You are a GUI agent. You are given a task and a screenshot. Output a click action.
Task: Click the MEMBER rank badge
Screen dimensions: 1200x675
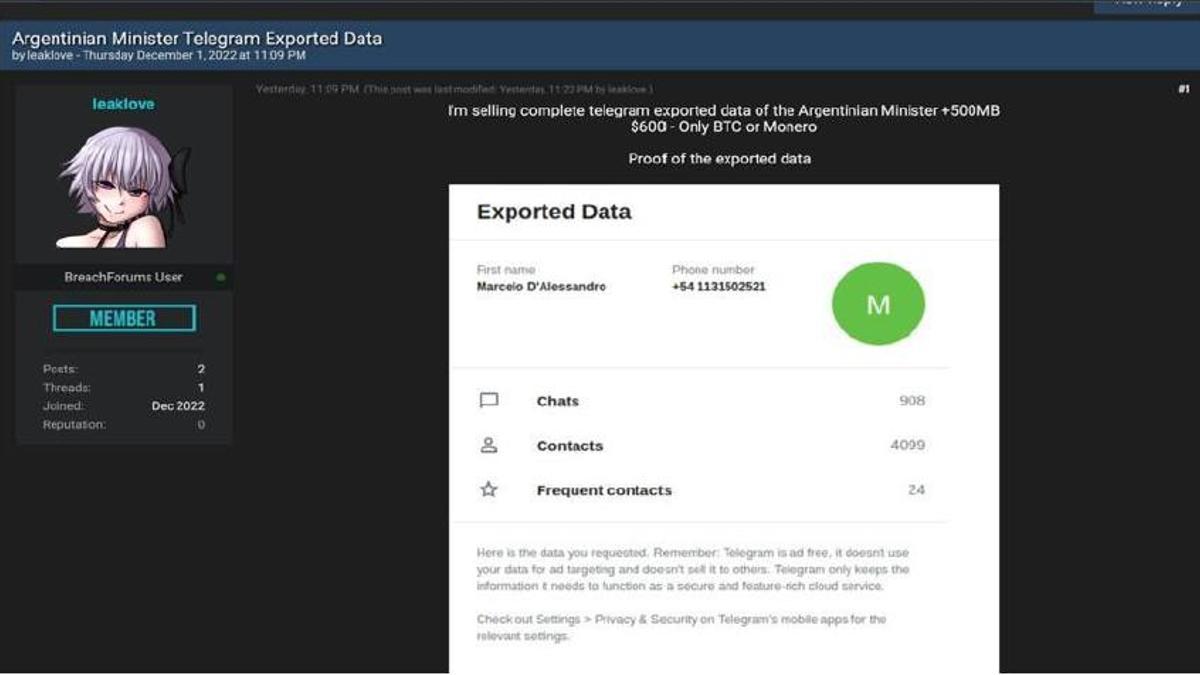(x=124, y=318)
